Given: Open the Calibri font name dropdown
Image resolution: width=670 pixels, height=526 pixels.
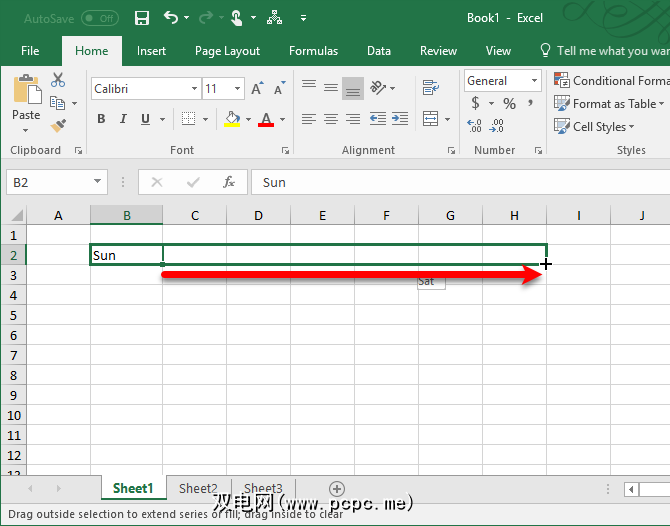Looking at the screenshot, I should [x=194, y=89].
